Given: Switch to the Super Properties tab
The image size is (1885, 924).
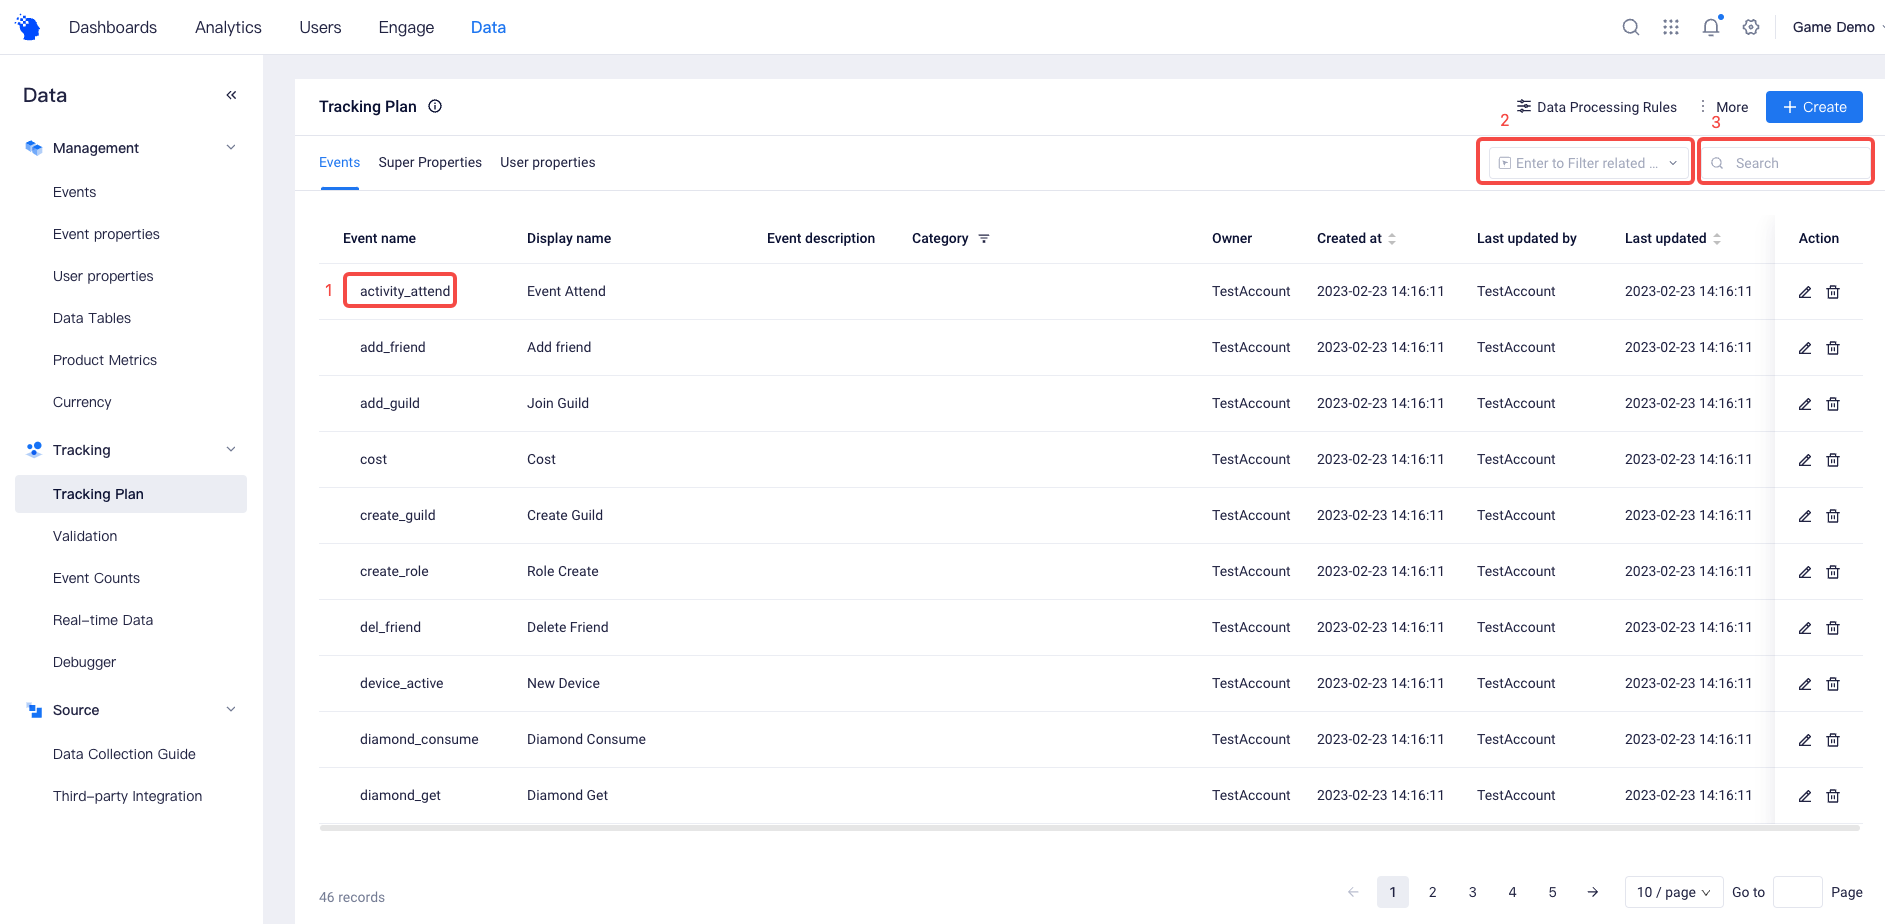Looking at the screenshot, I should [x=430, y=162].
